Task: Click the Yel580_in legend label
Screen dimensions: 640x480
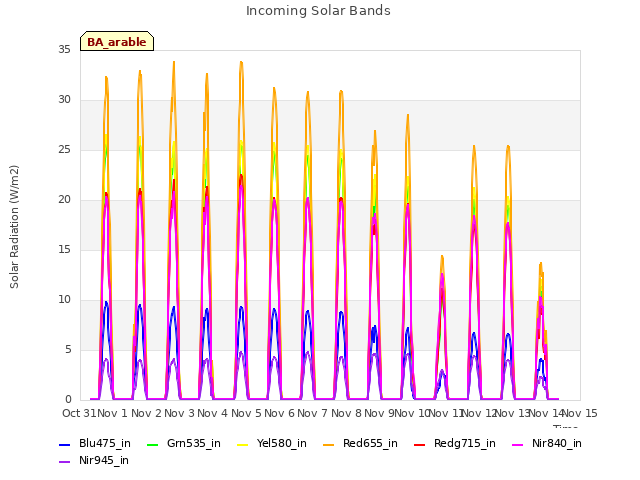Action: point(282,443)
